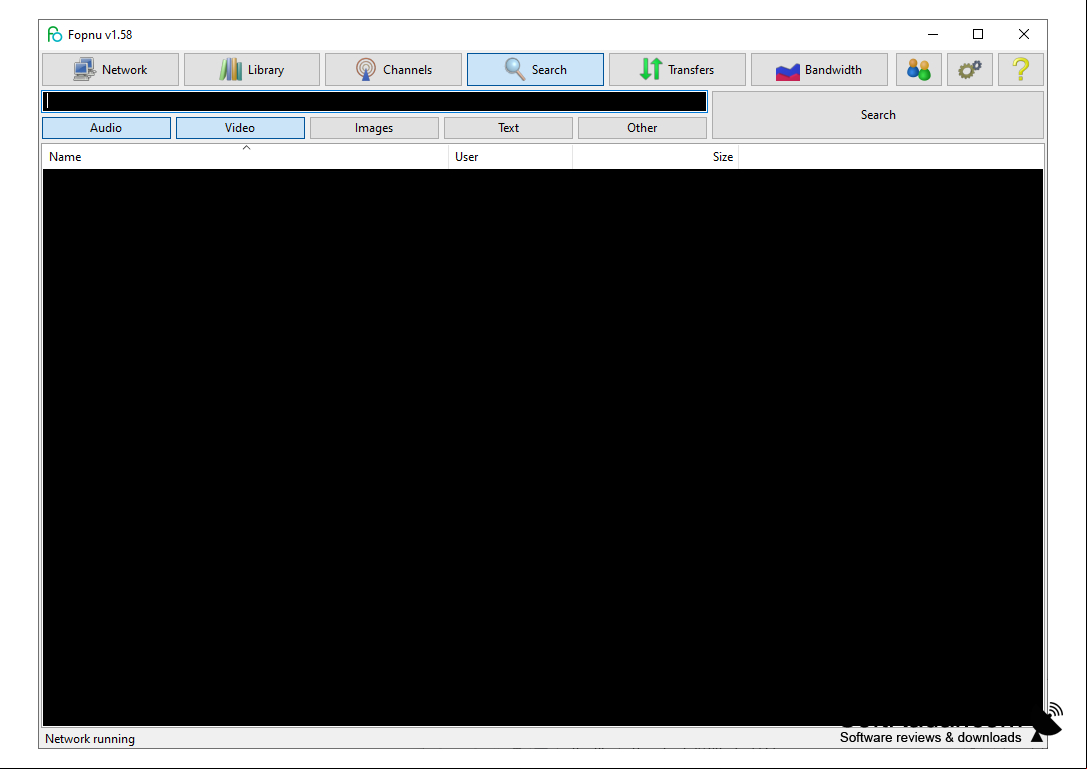Switch to the Library tab
This screenshot has height=769, width=1087.
[252, 69]
